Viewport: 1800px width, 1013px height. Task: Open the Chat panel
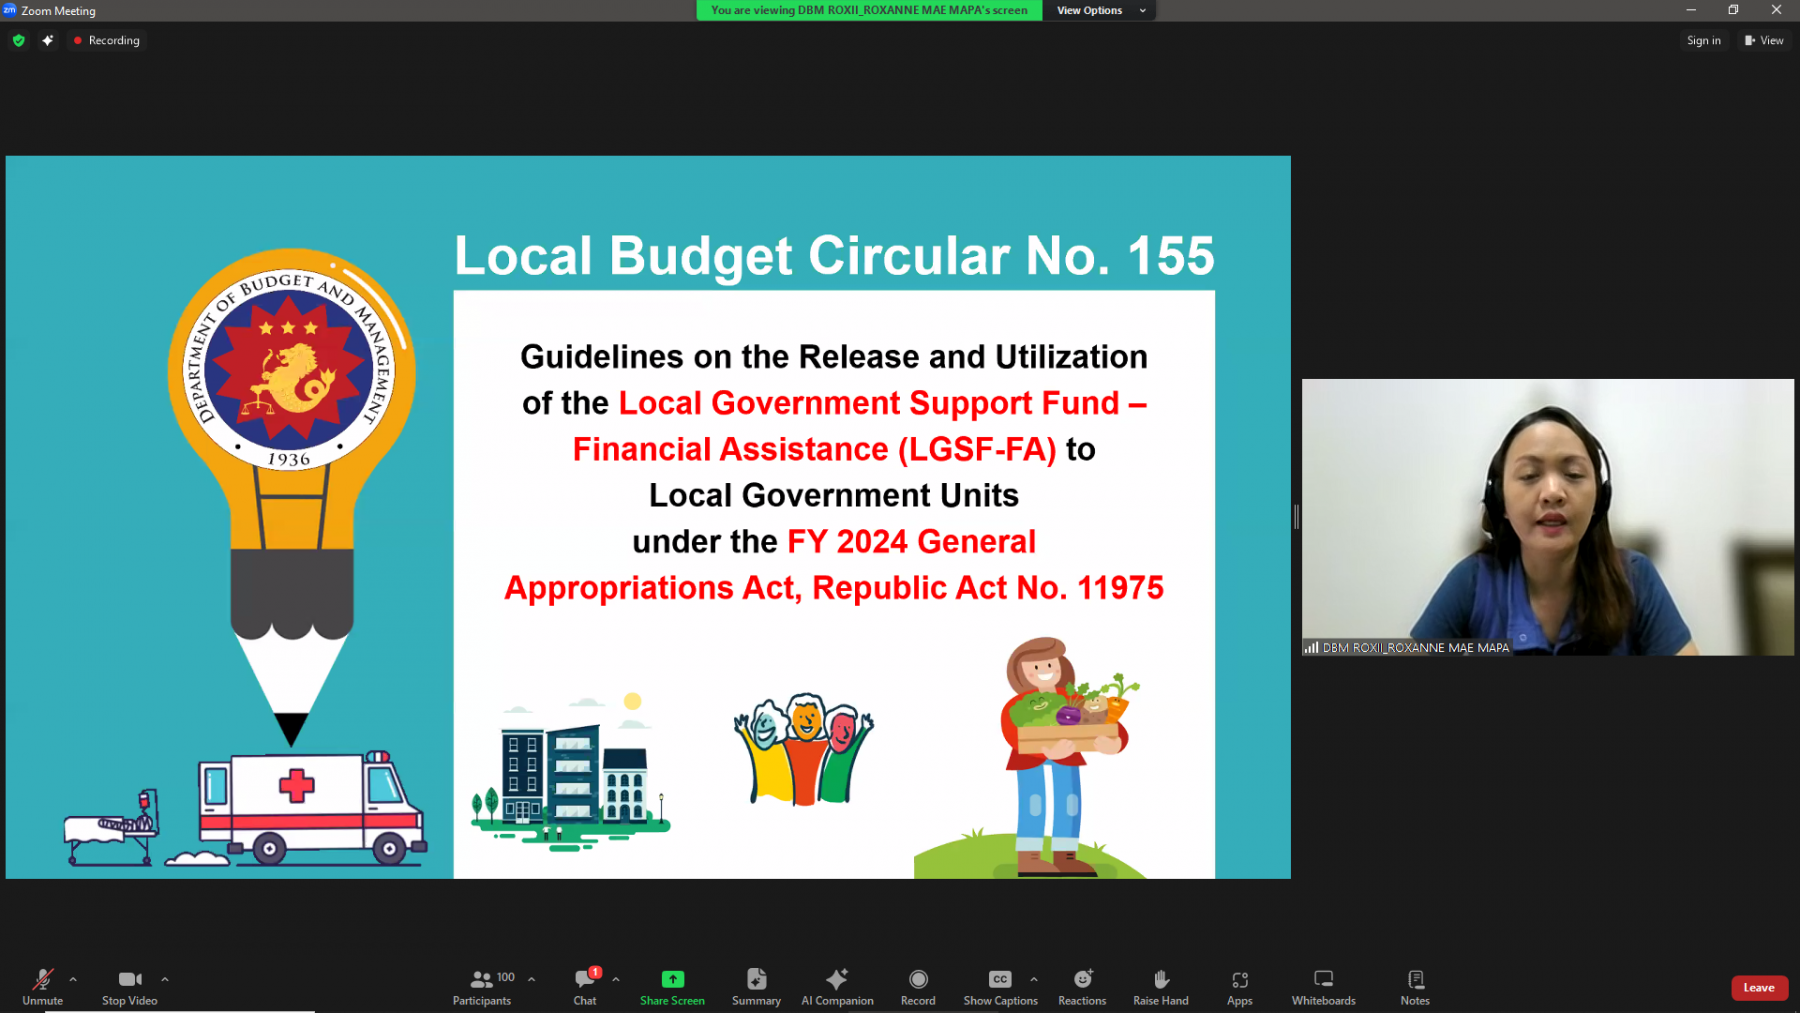(585, 986)
